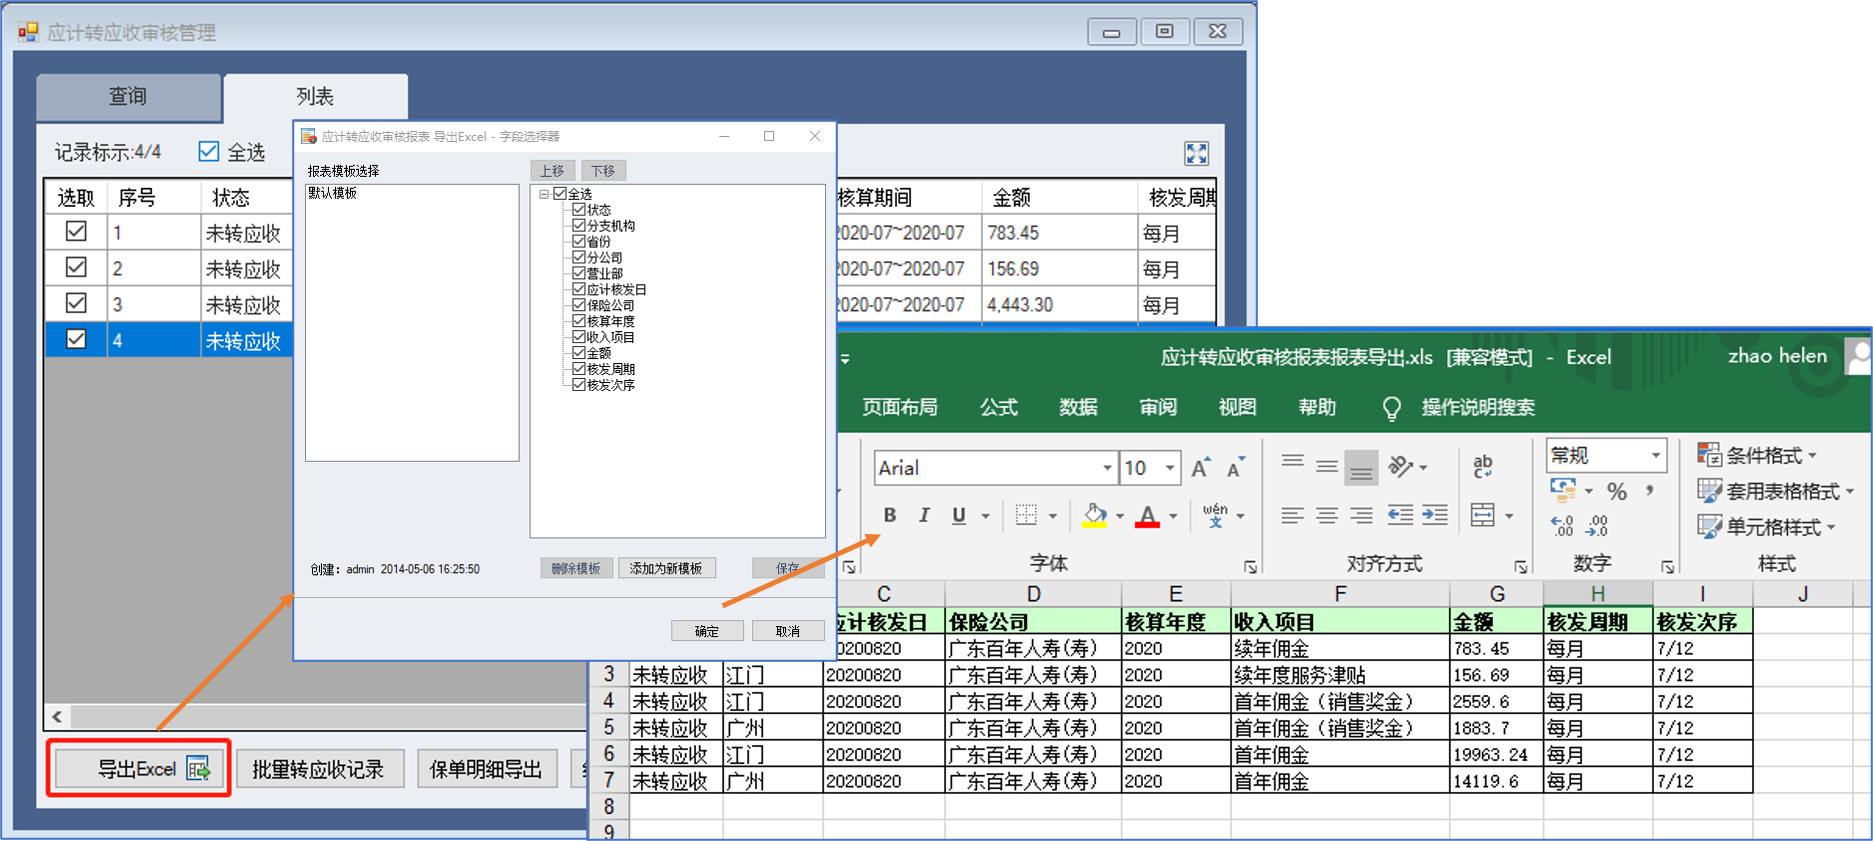Image resolution: width=1873 pixels, height=841 pixels.
Task: Click the Center align text icon
Action: click(x=1327, y=516)
